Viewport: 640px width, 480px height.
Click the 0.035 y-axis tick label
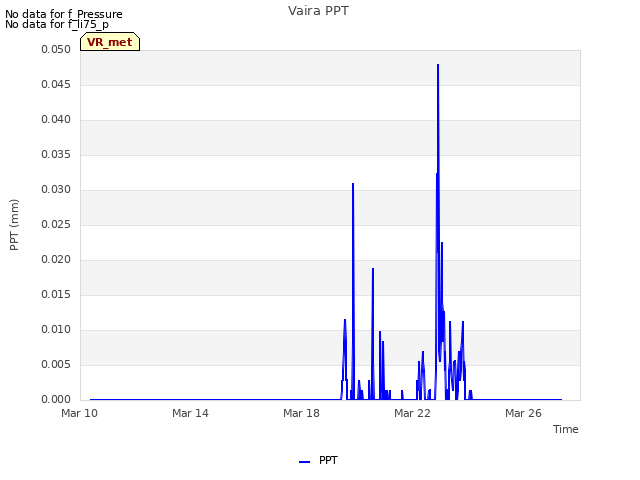point(56,155)
